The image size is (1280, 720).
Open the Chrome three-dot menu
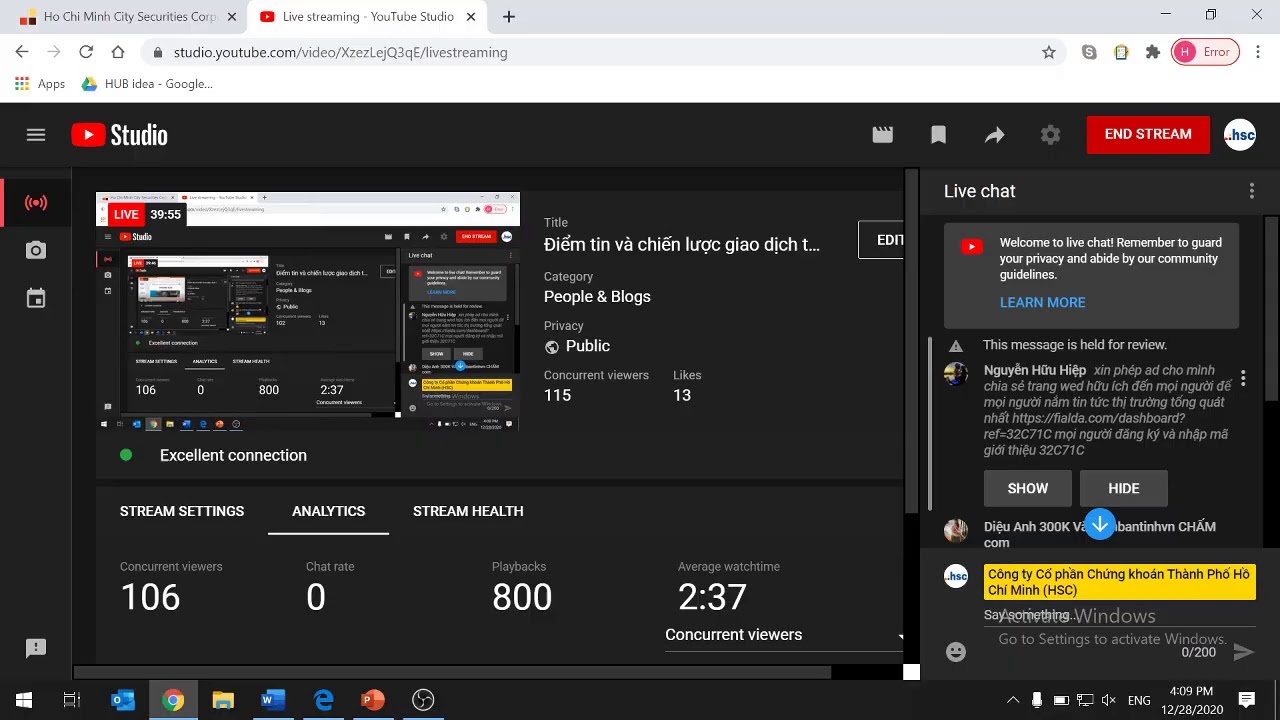1258,52
